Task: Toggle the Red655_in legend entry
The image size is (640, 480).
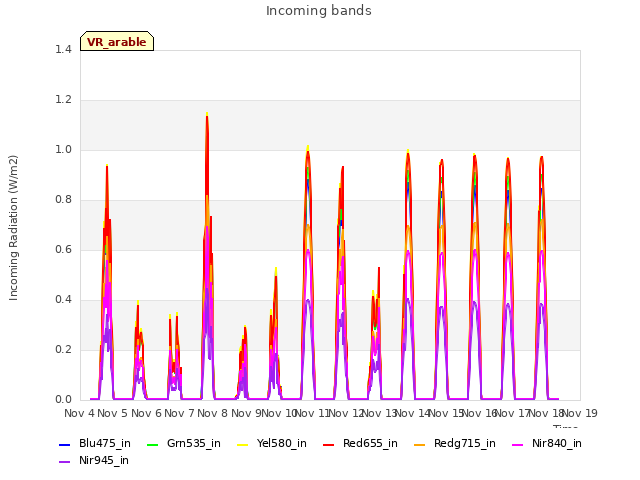Action: [360, 444]
